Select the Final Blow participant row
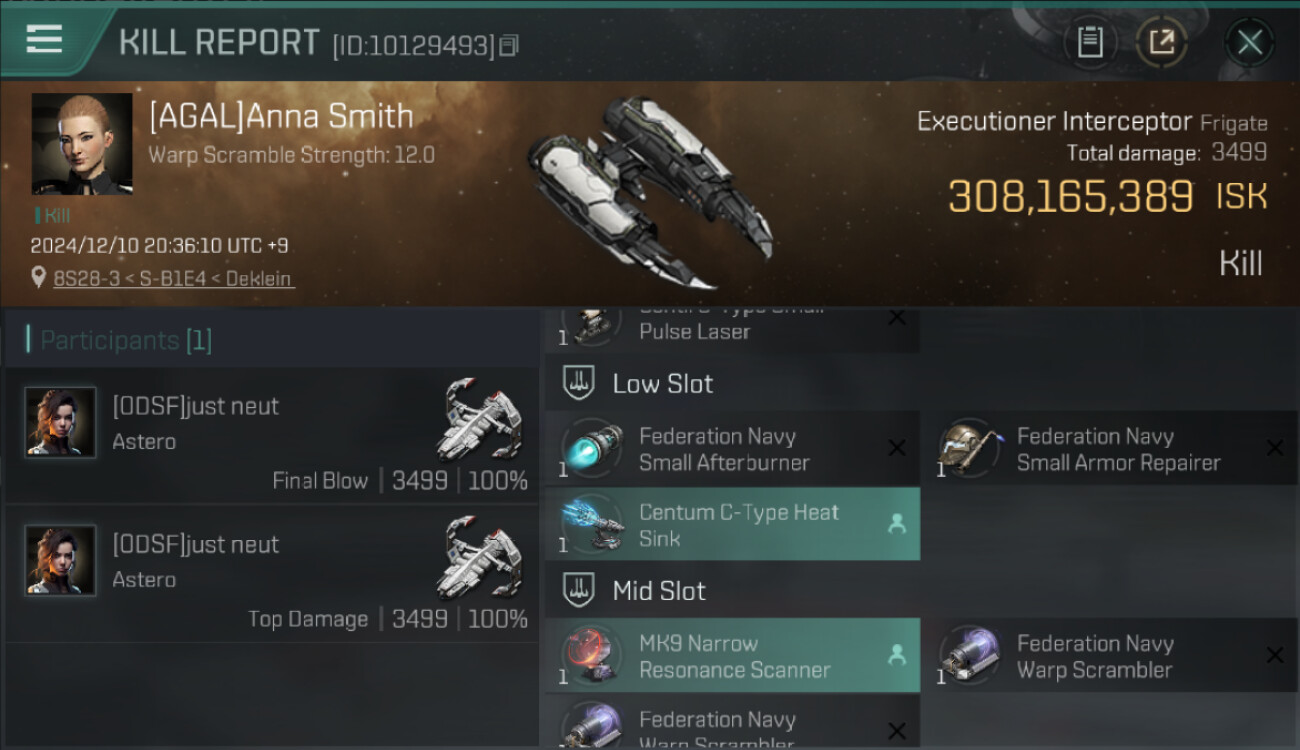This screenshot has height=750, width=1300. coord(272,436)
